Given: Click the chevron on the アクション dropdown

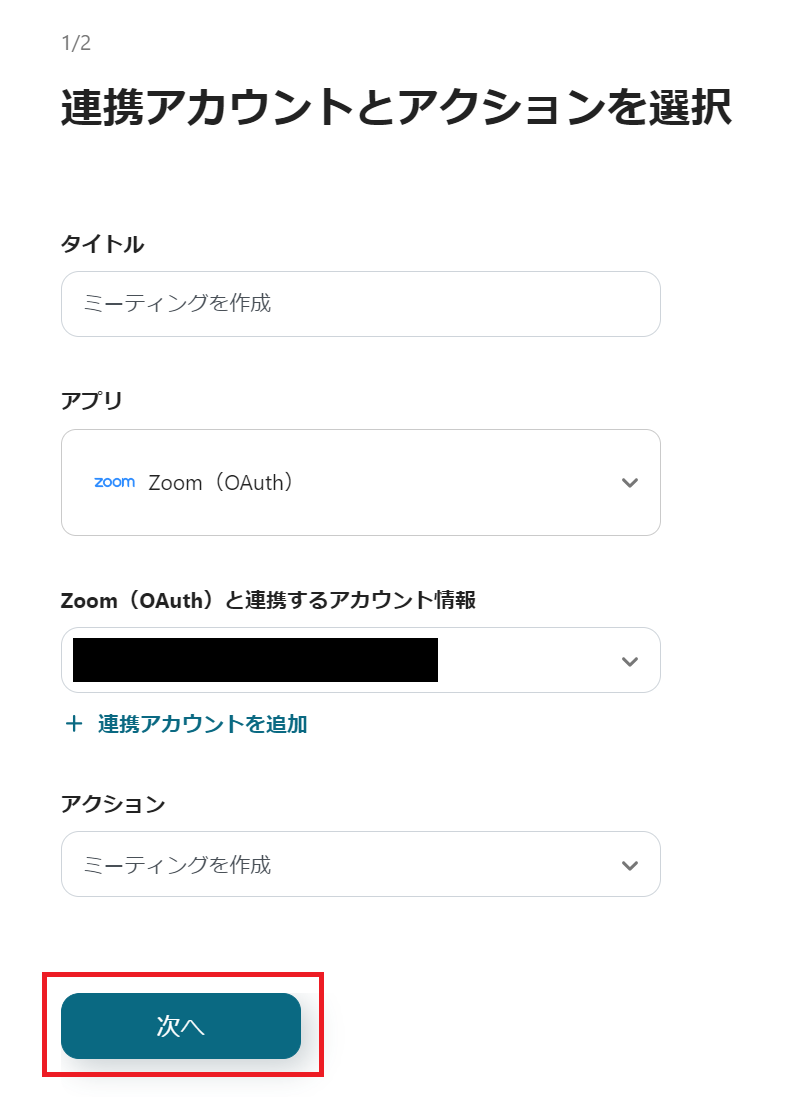Looking at the screenshot, I should click(630, 864).
